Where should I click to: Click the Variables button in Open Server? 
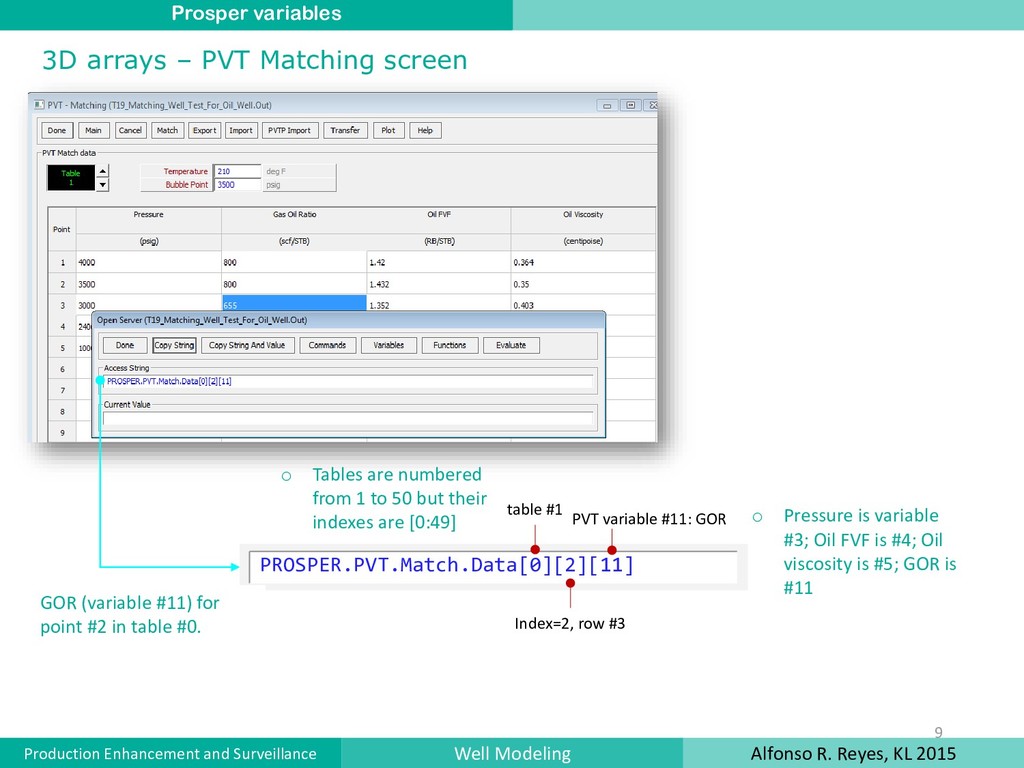389,345
